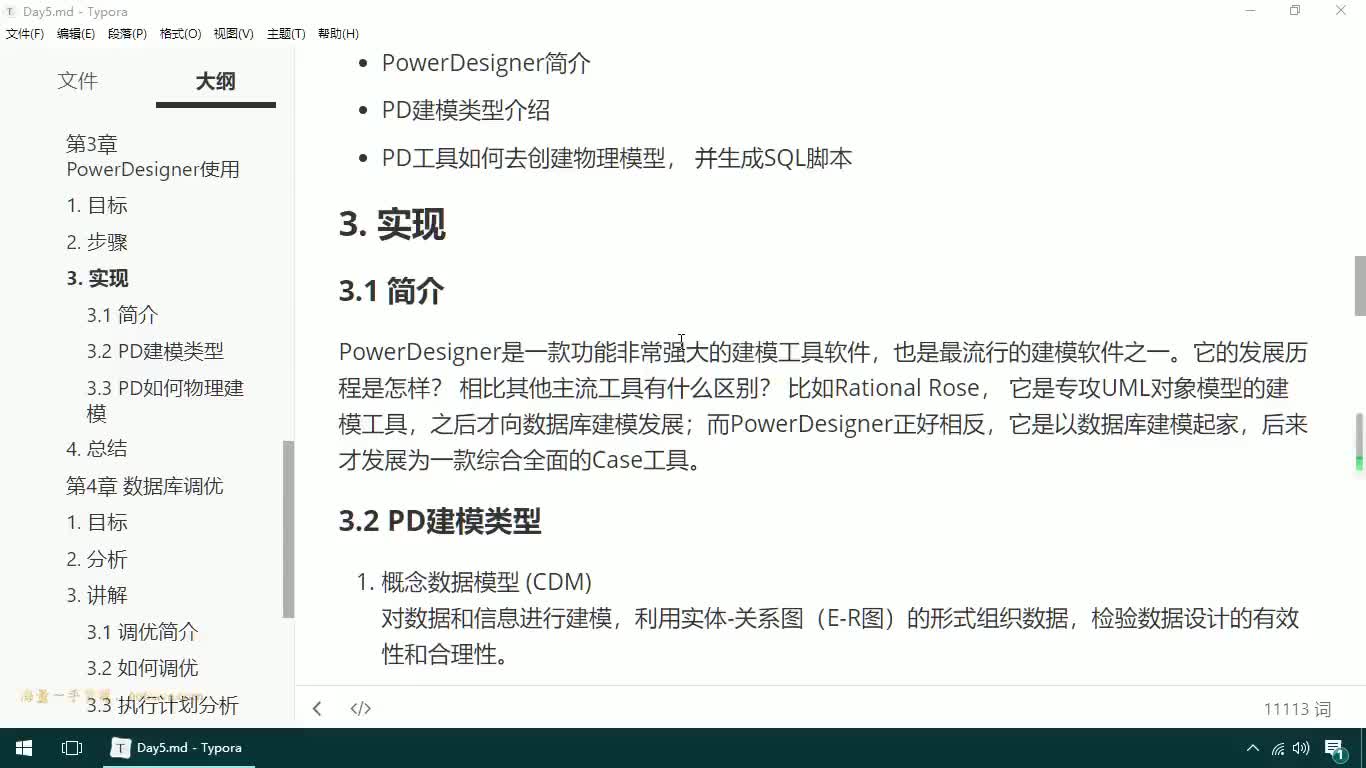Go to outline item 3.3 PD如何物理建模
The width and height of the screenshot is (1366, 768).
(165, 400)
